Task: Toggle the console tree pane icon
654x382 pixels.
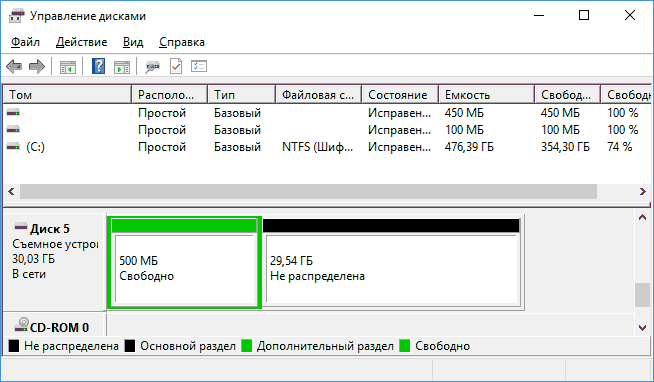Action: click(x=68, y=67)
